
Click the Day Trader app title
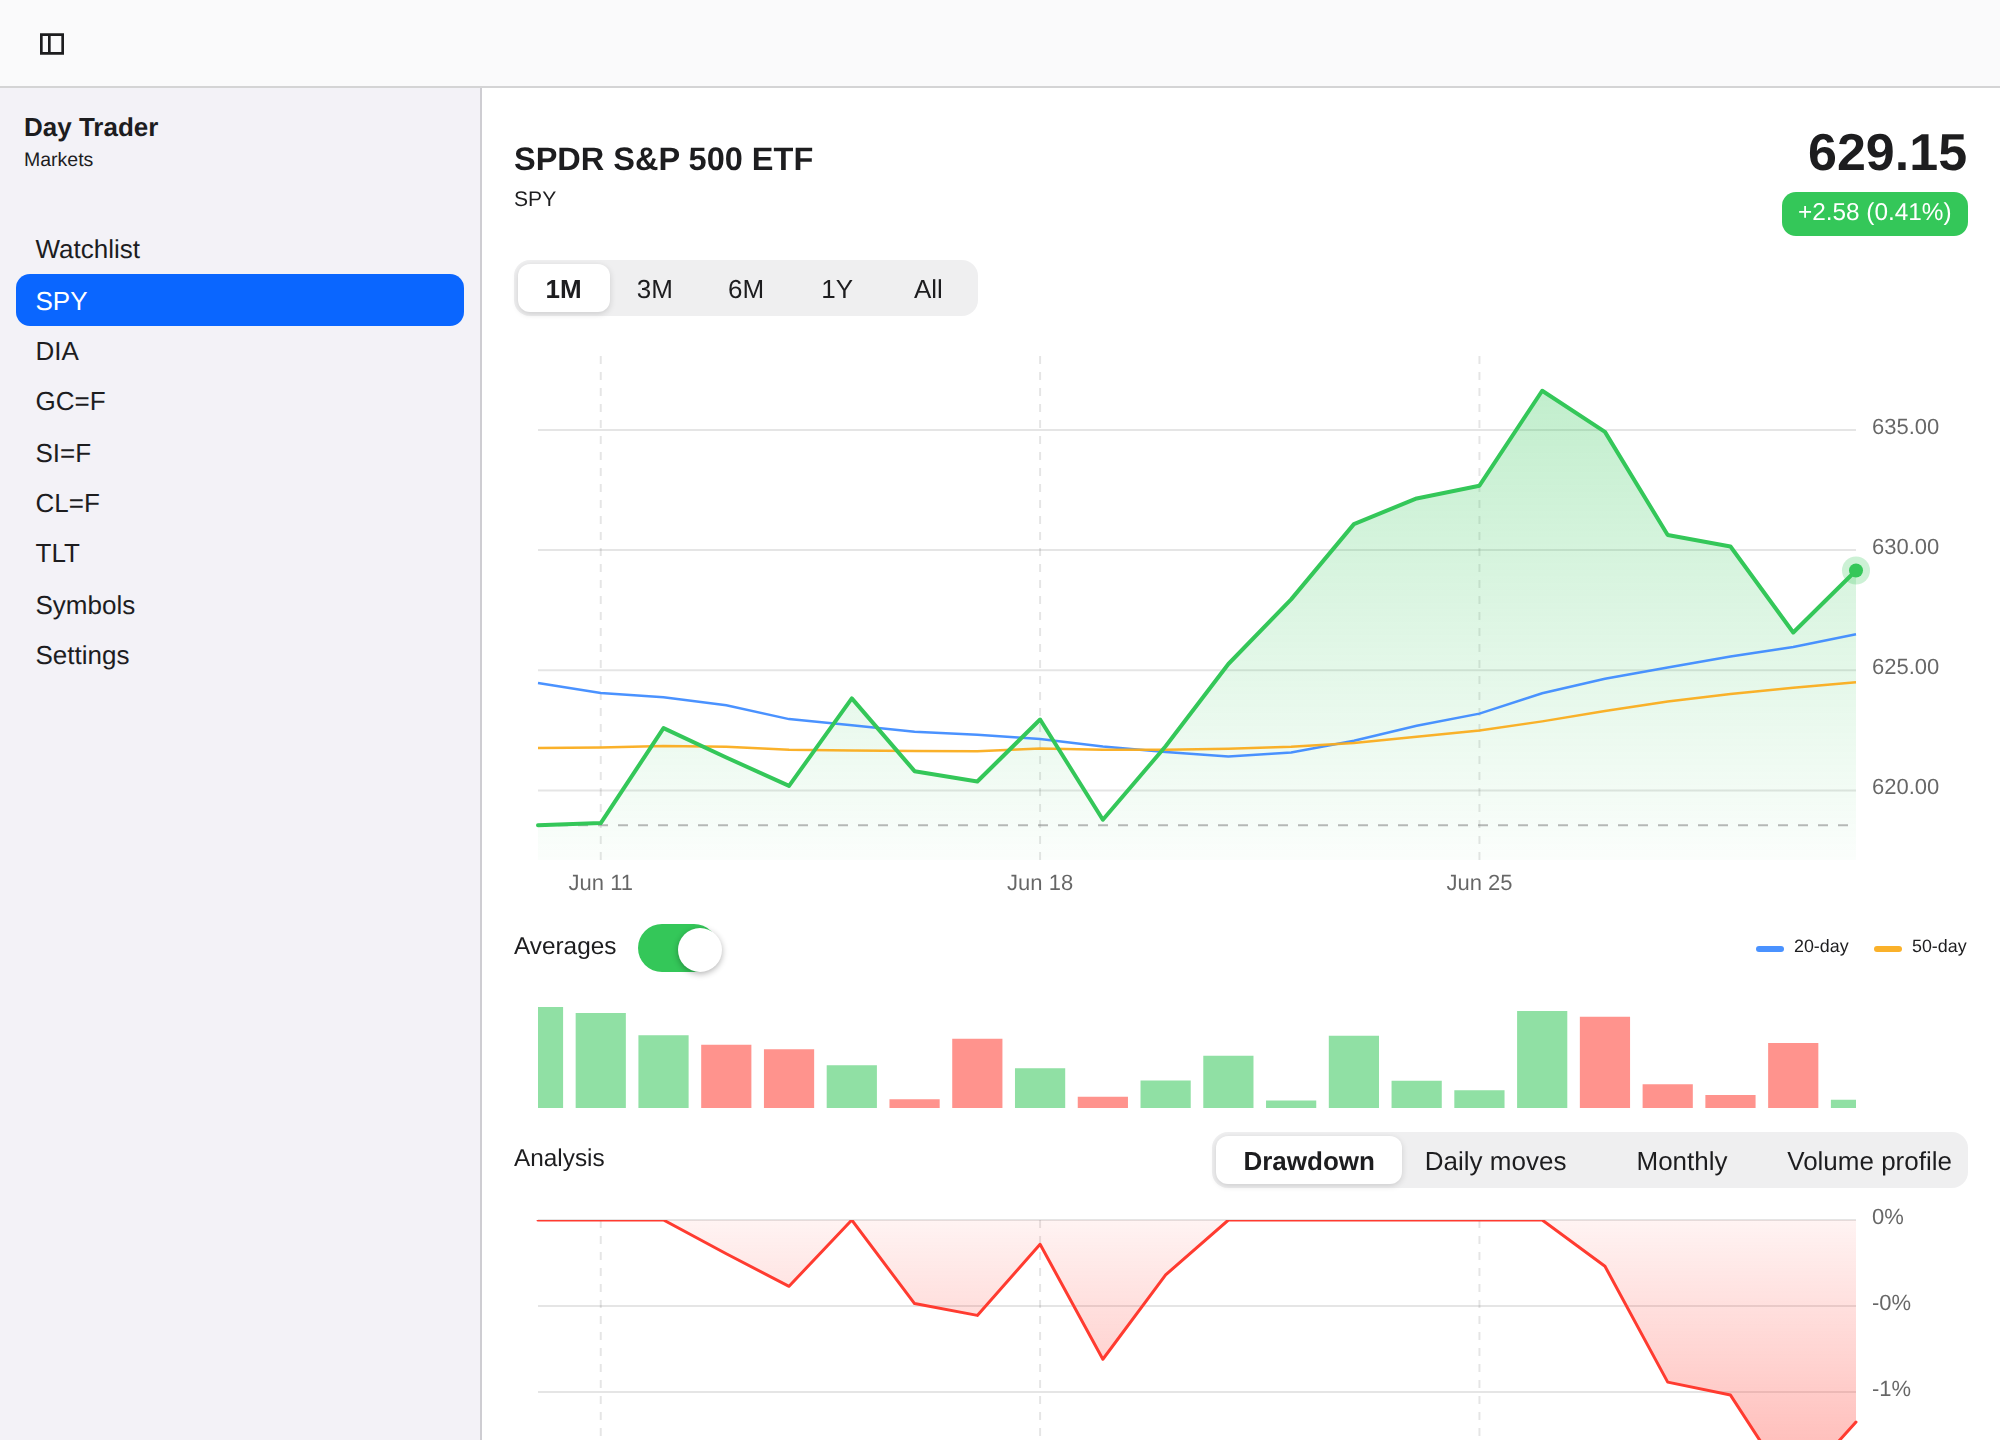[91, 127]
